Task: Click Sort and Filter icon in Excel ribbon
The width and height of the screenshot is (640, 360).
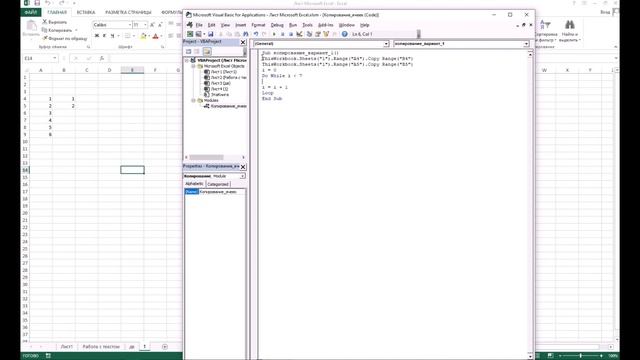Action: click(x=545, y=25)
